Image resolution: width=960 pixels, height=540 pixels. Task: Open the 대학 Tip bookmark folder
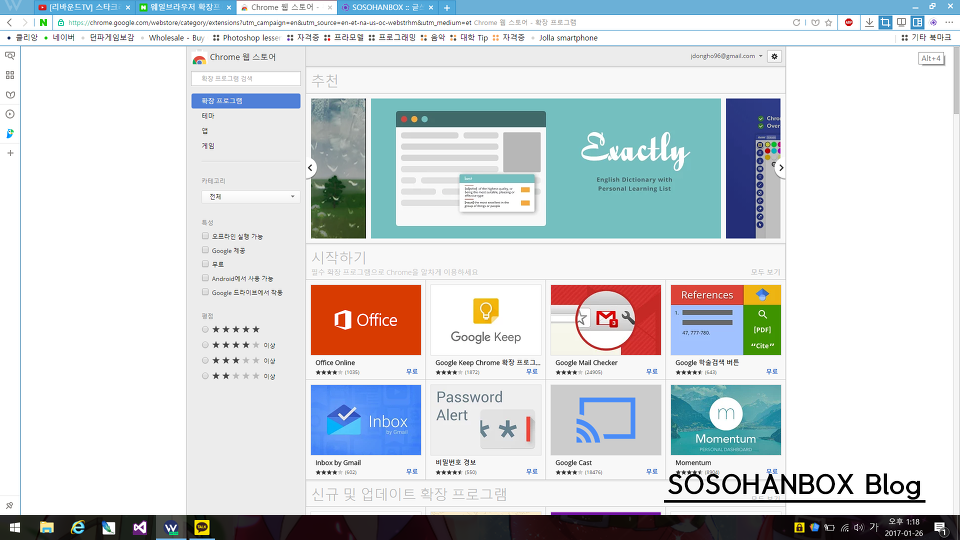468,38
